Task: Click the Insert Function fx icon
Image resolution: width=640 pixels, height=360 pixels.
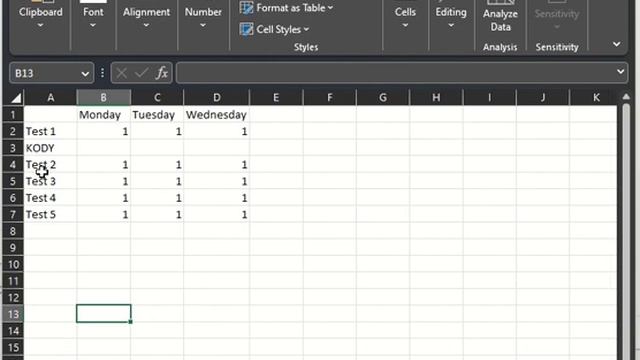Action: 162,73
